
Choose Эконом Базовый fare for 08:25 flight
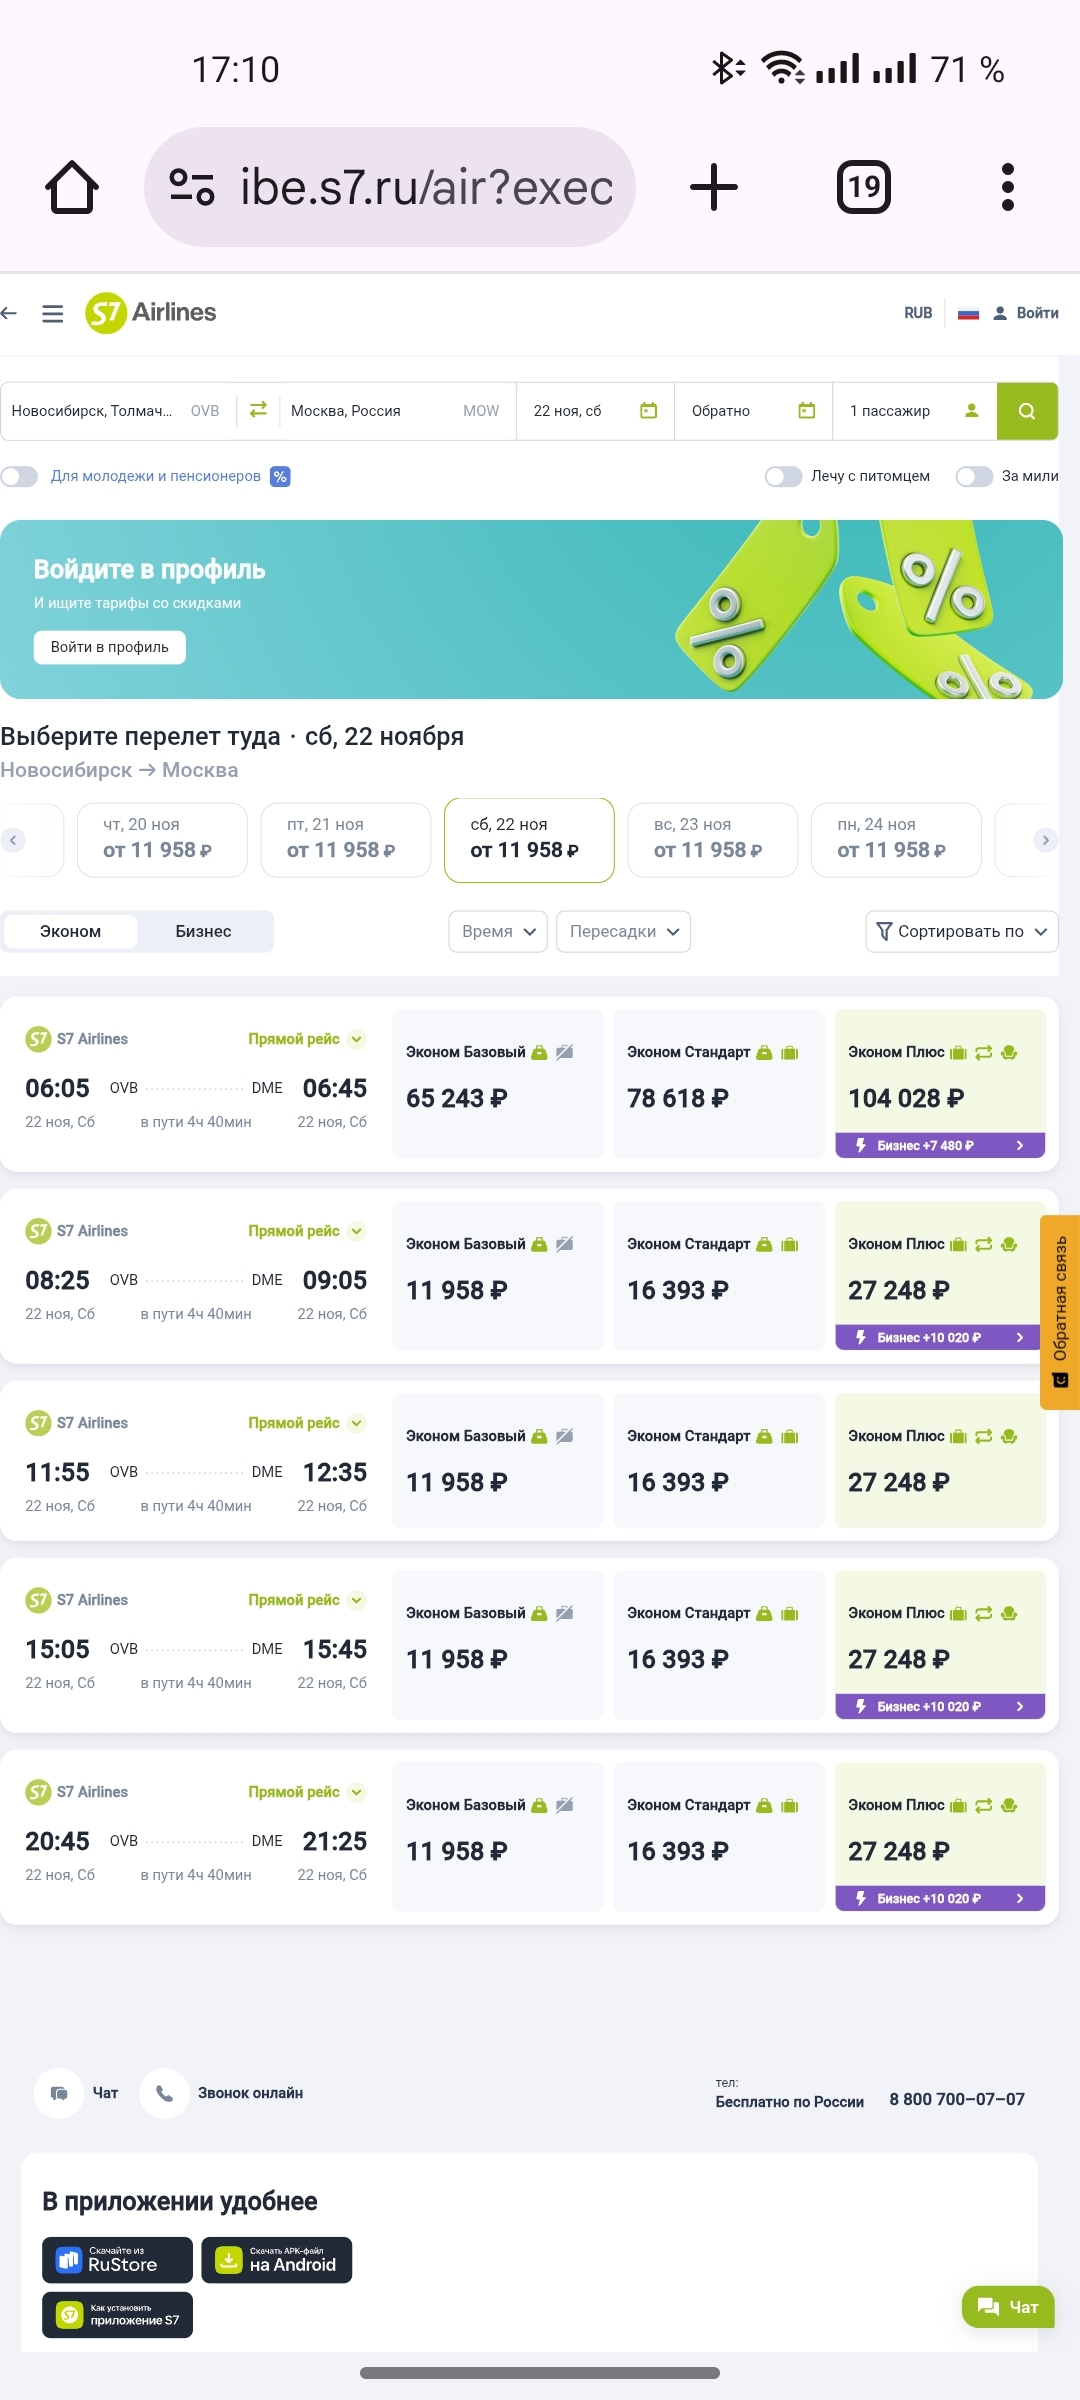[498, 1276]
